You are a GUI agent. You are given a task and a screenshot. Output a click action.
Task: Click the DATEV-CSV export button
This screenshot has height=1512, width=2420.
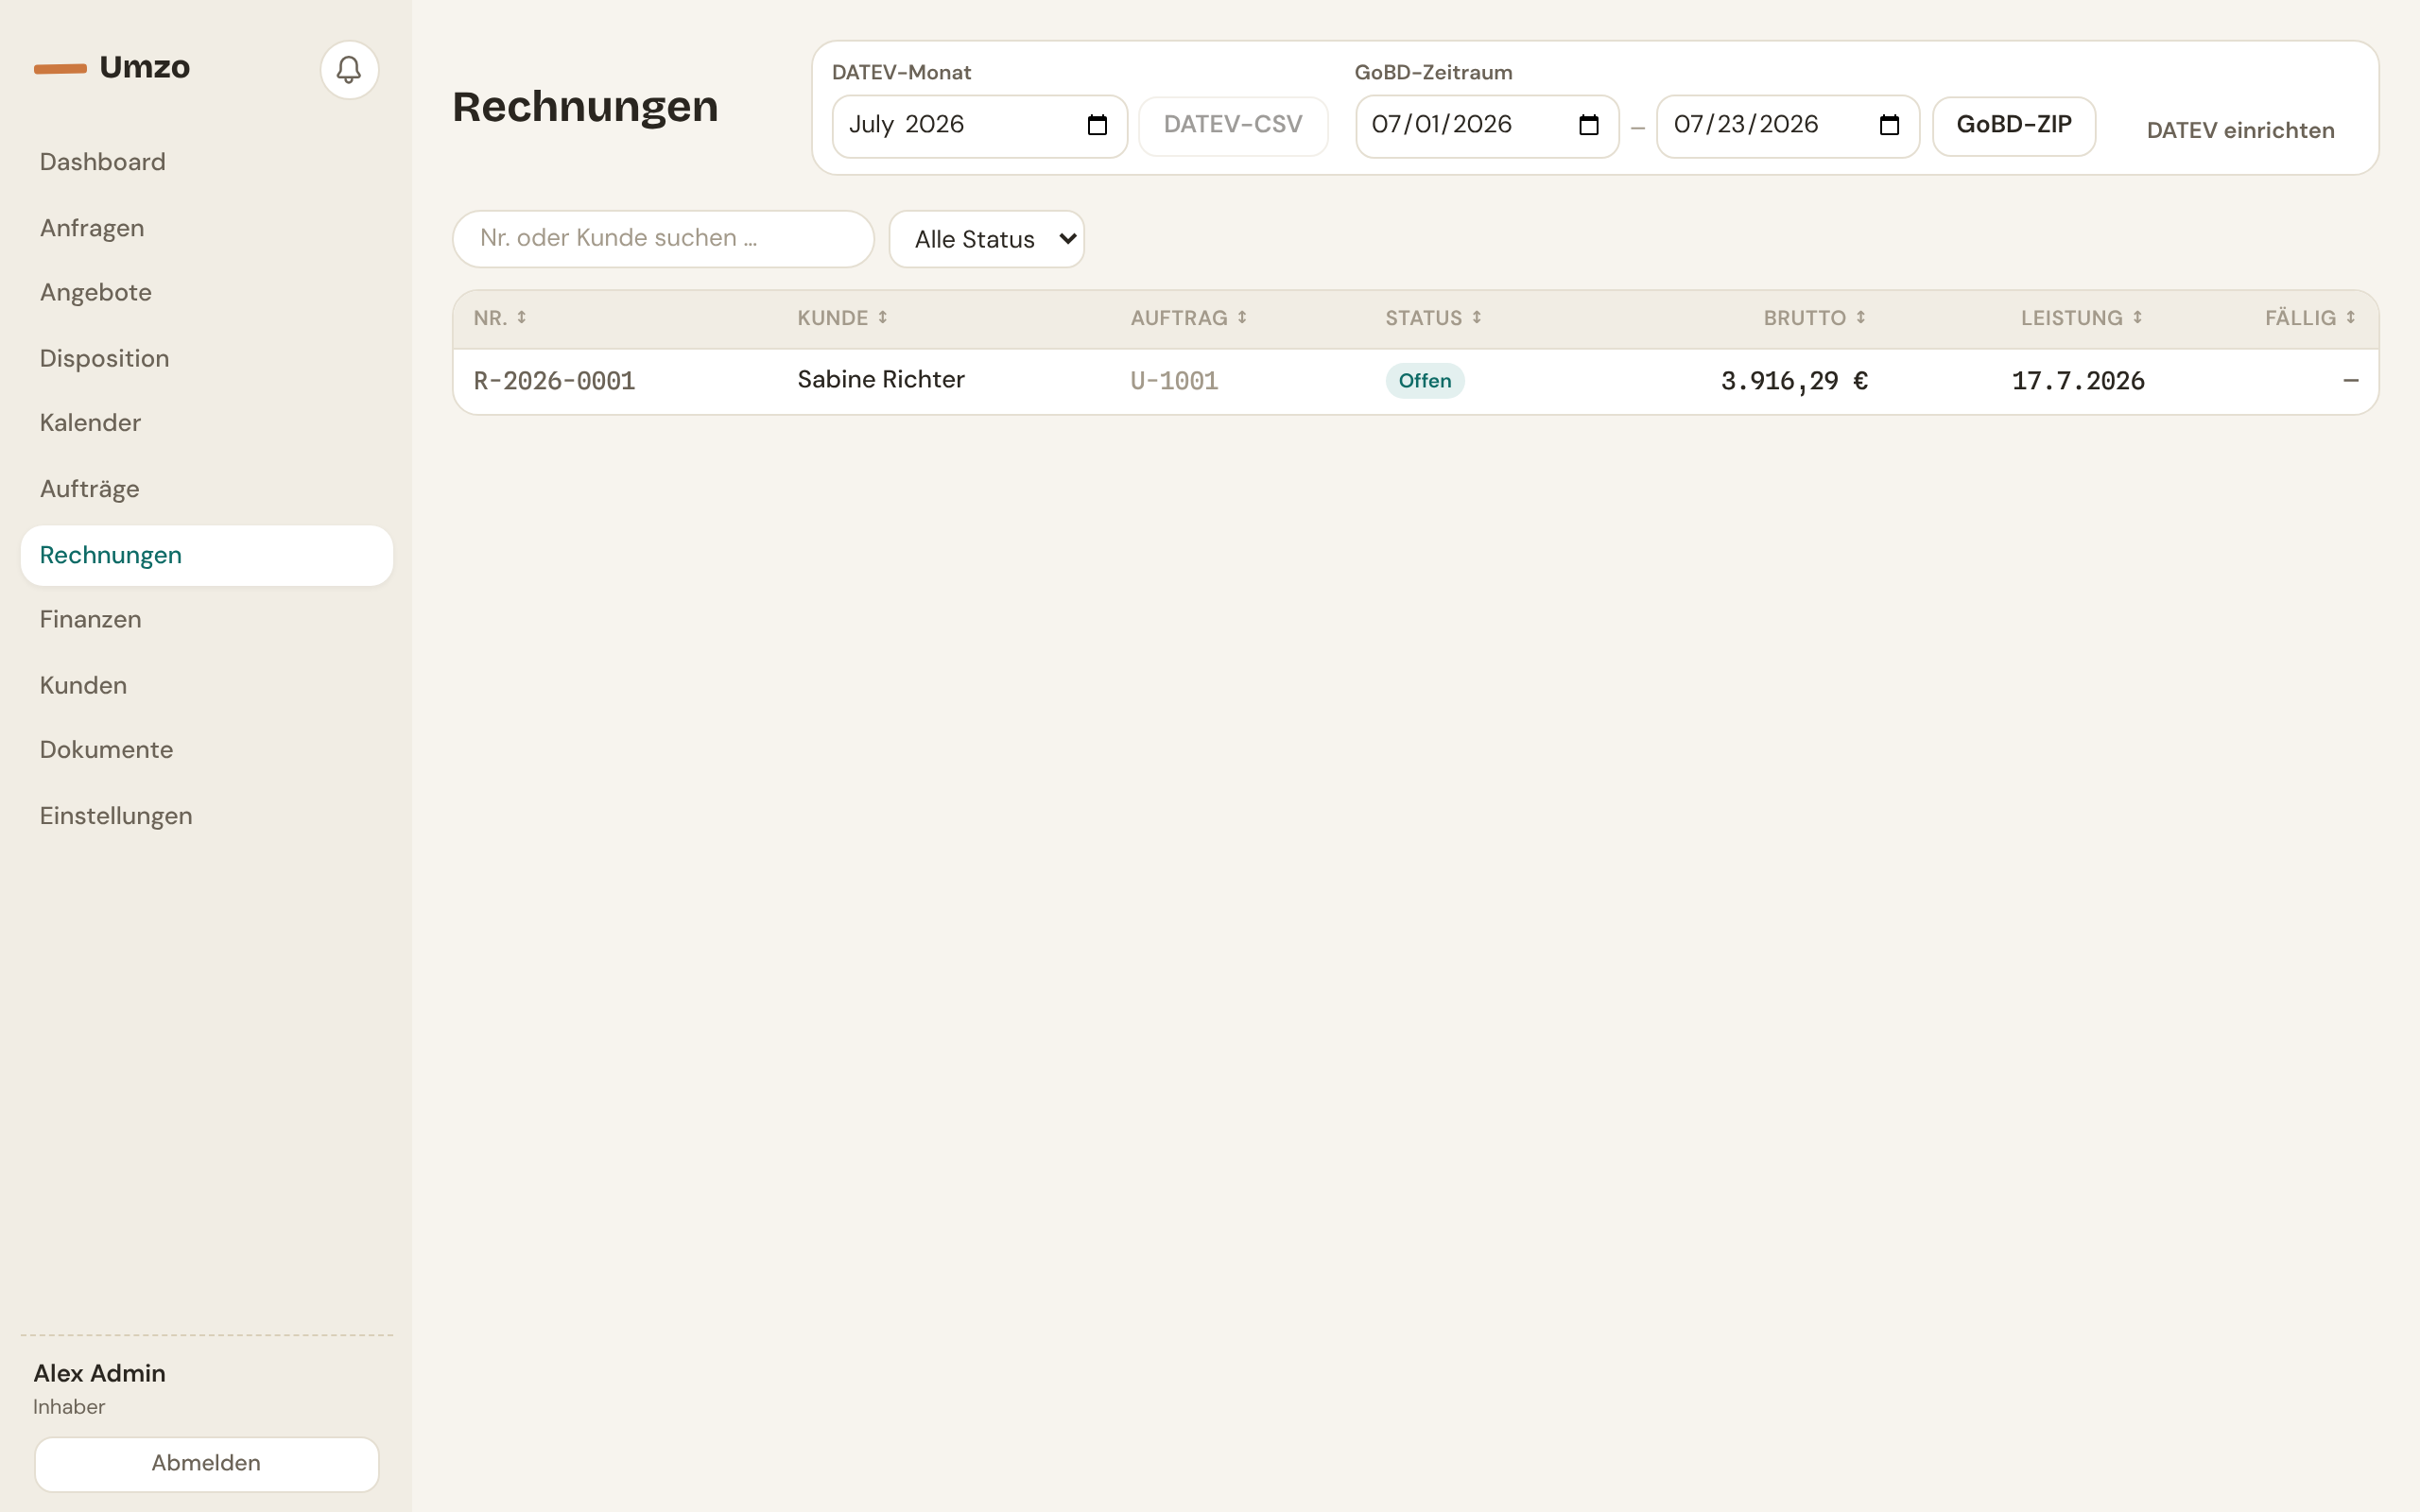[1233, 125]
